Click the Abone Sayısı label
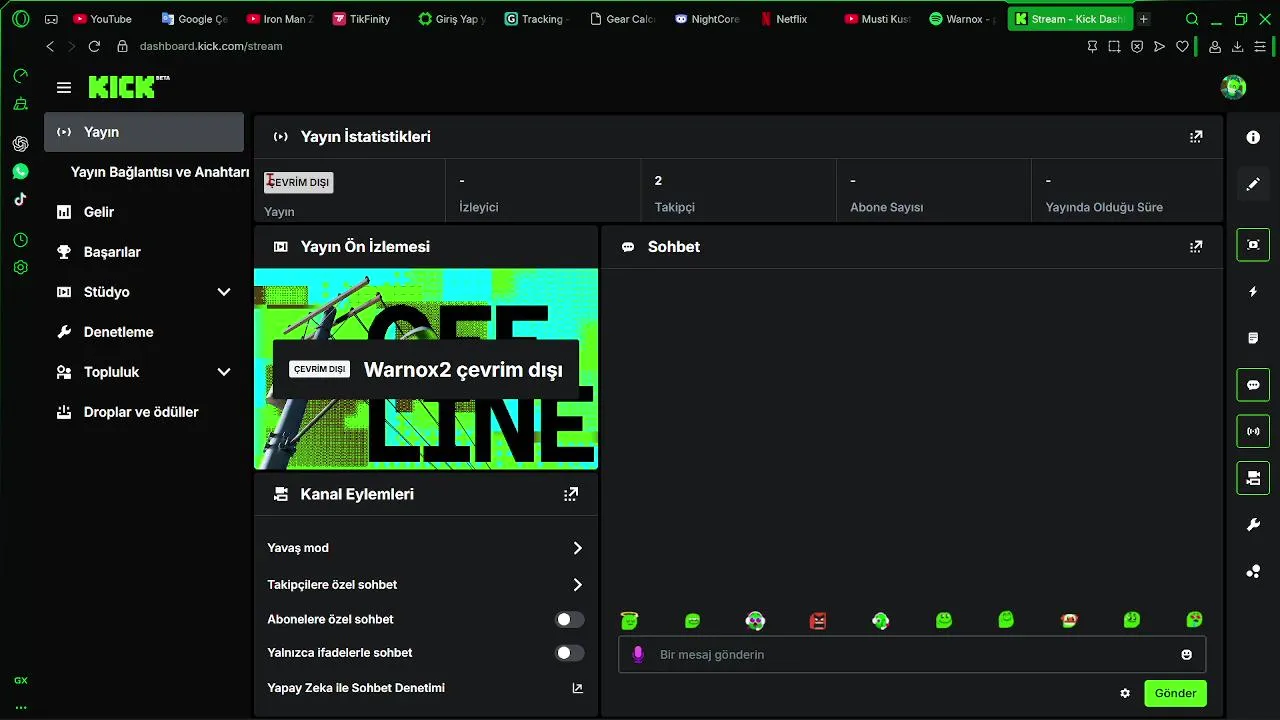Image resolution: width=1280 pixels, height=720 pixels. (886, 207)
